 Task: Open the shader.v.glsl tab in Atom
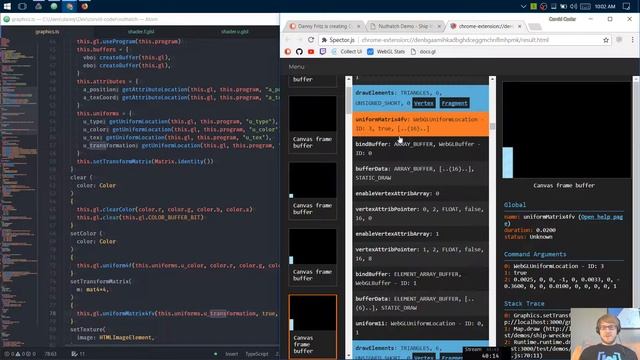click(x=235, y=31)
